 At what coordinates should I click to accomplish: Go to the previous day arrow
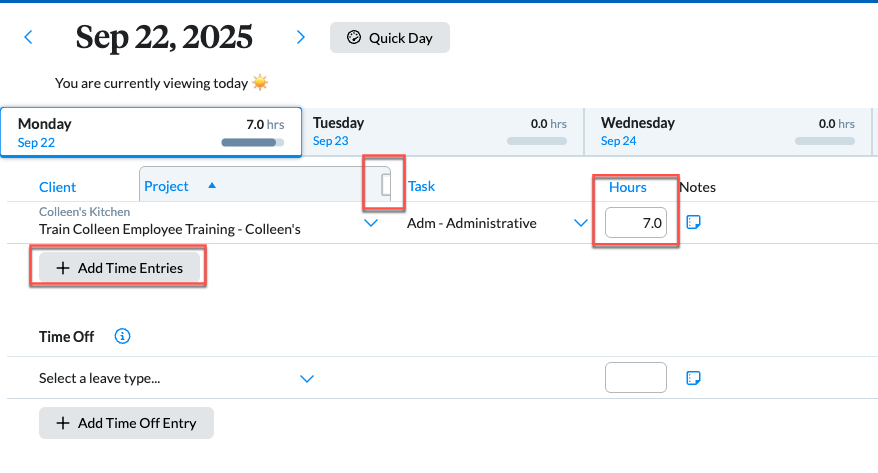coord(28,38)
